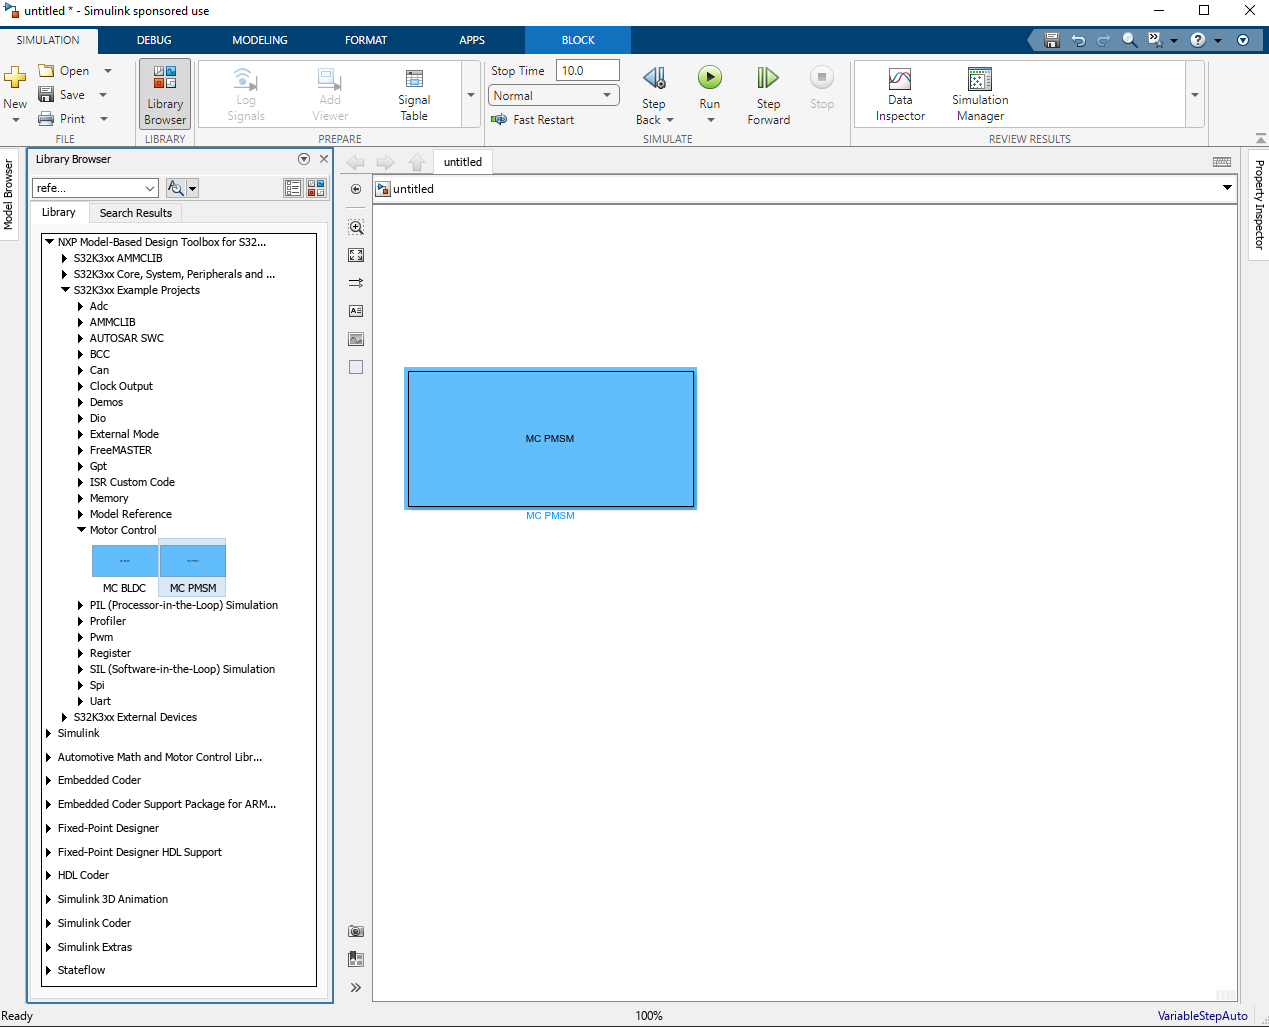1269x1027 pixels.
Task: Open the FORMAT ribbon tab
Action: (366, 40)
